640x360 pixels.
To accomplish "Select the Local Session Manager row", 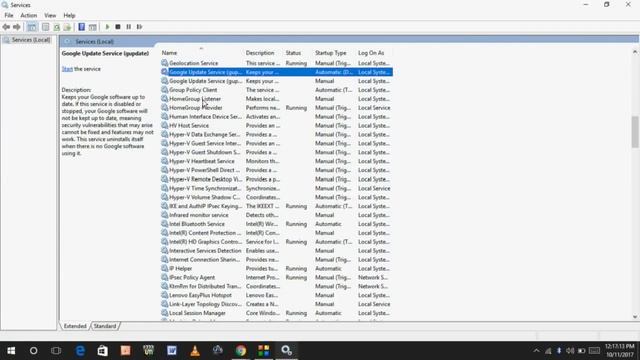I will coord(276,313).
